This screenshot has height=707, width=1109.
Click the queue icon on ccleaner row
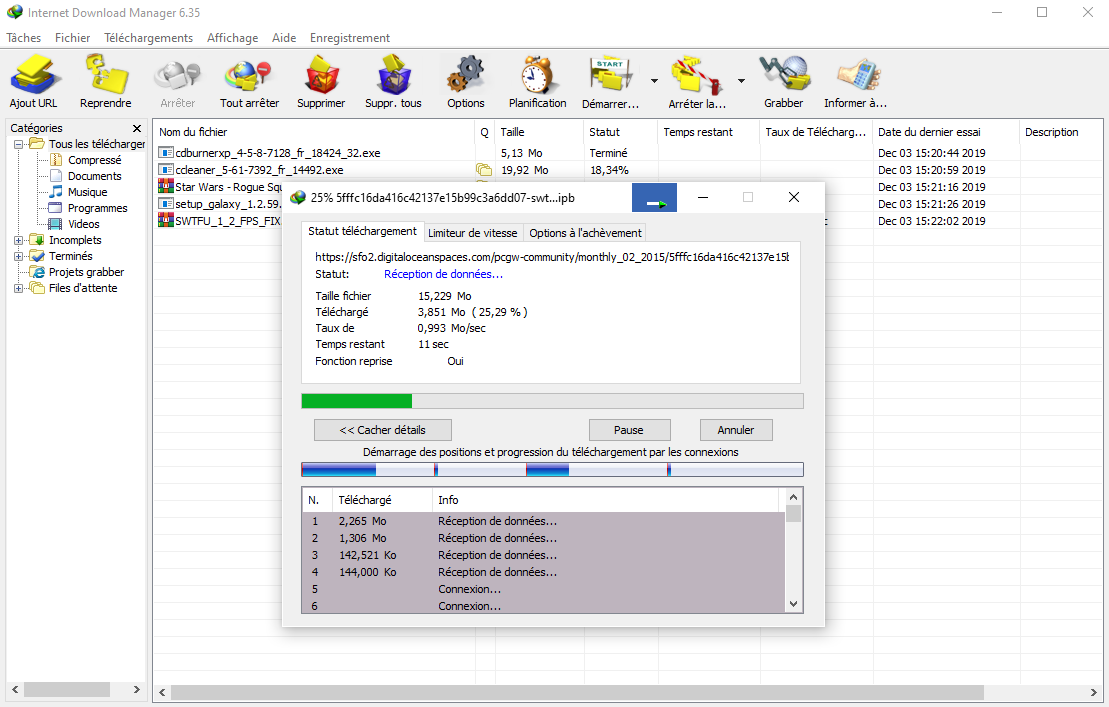(x=484, y=170)
